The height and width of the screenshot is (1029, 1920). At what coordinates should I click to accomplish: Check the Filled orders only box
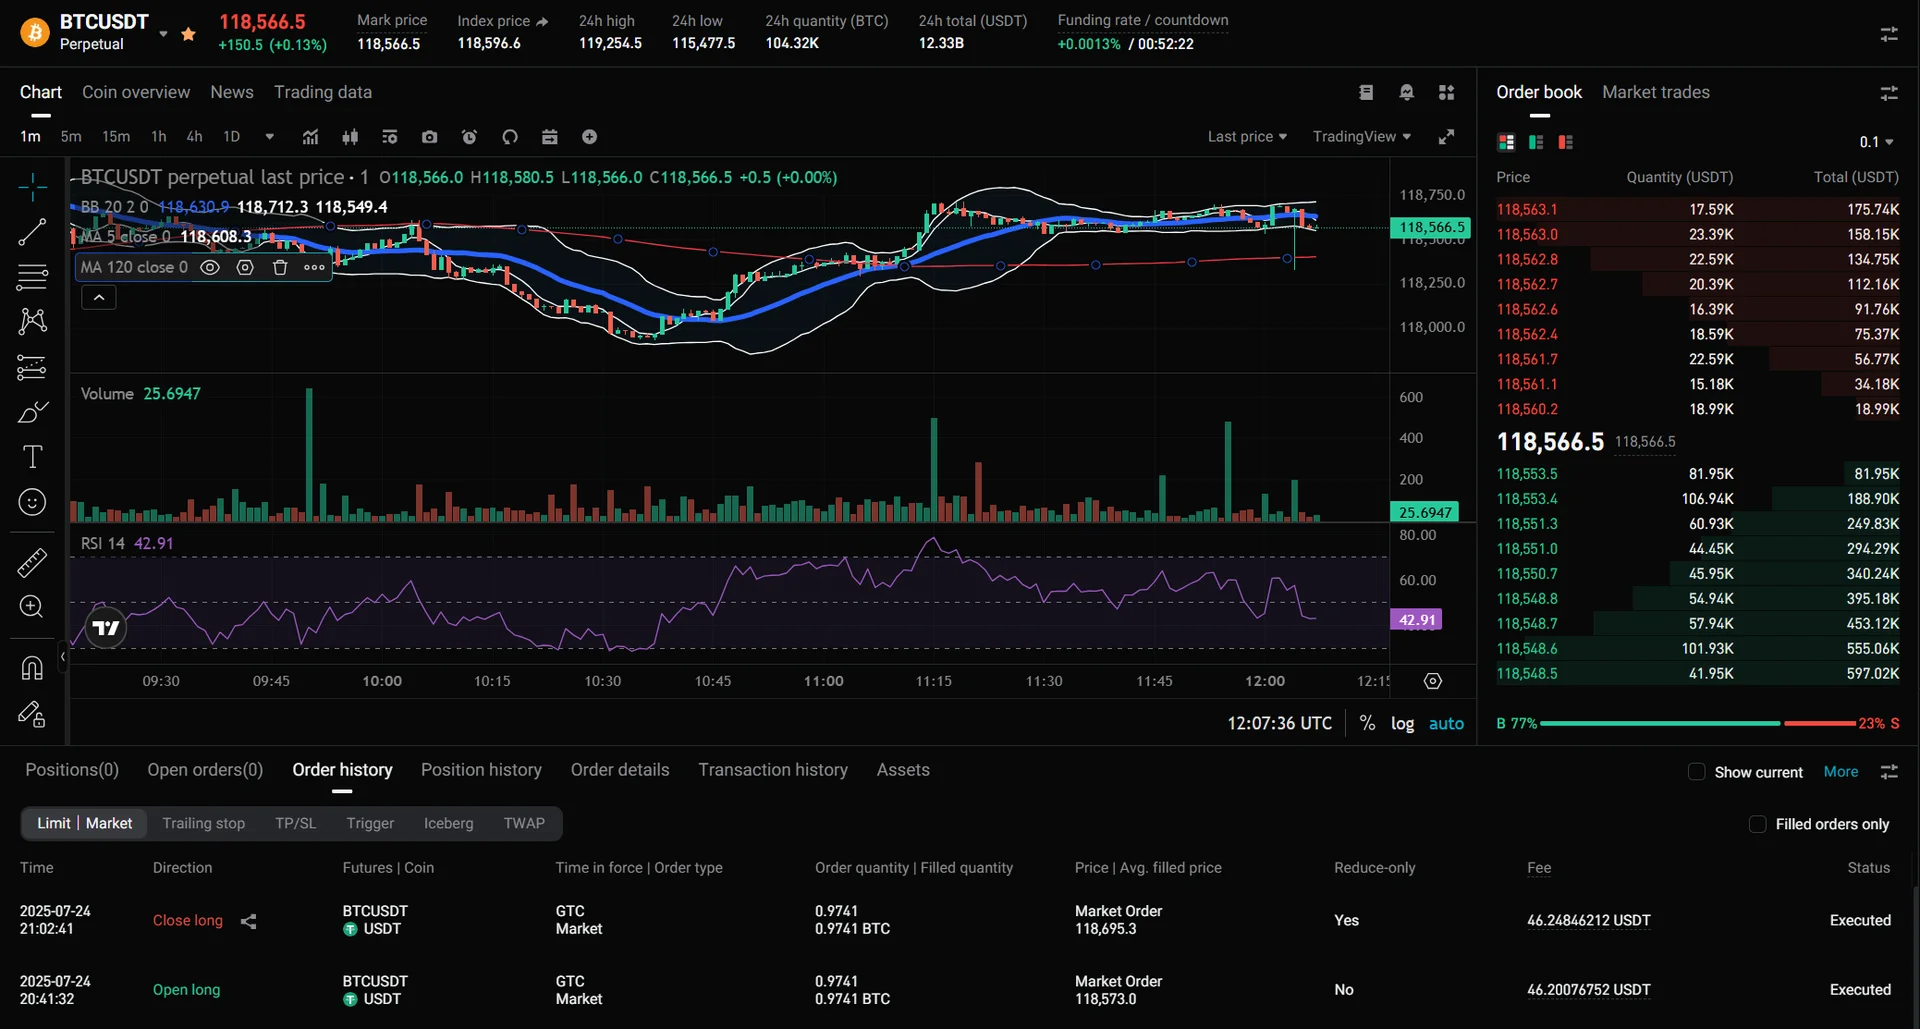pyautogui.click(x=1757, y=824)
